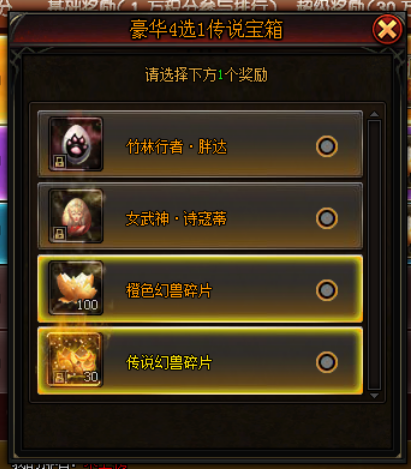Choose the 橙色幻兽碎片 radio option
Screen dimensions: 411x470
click(x=327, y=290)
